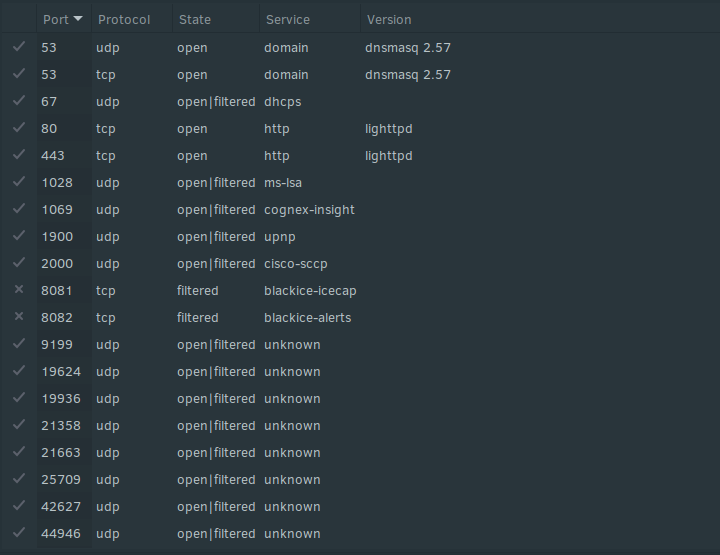Sort the table by Protocol column
Screen dimensions: 720x555
tap(124, 20)
